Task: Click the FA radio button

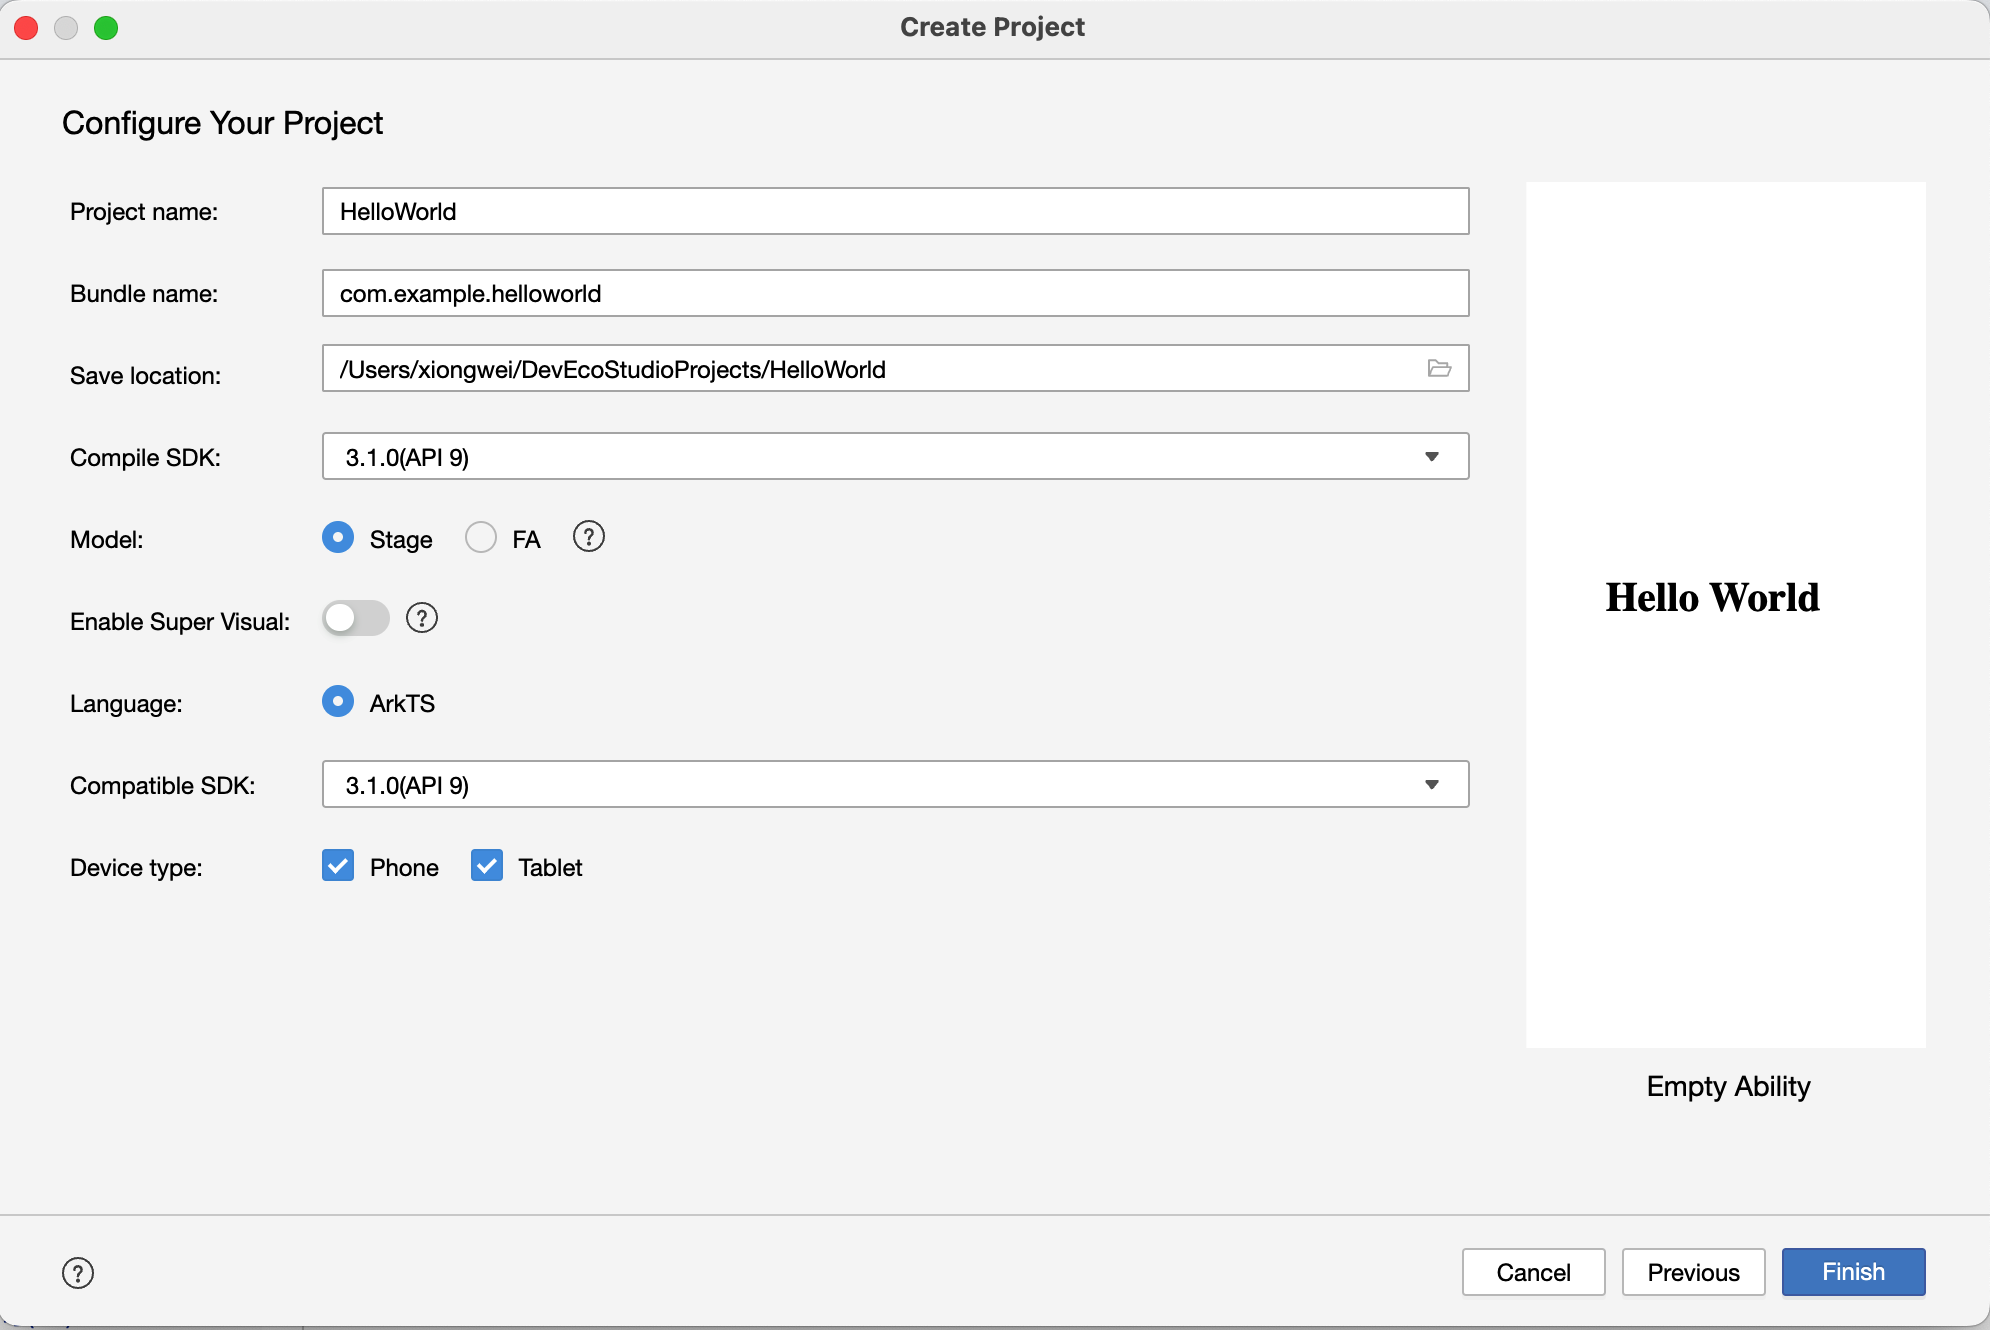Action: (x=478, y=537)
